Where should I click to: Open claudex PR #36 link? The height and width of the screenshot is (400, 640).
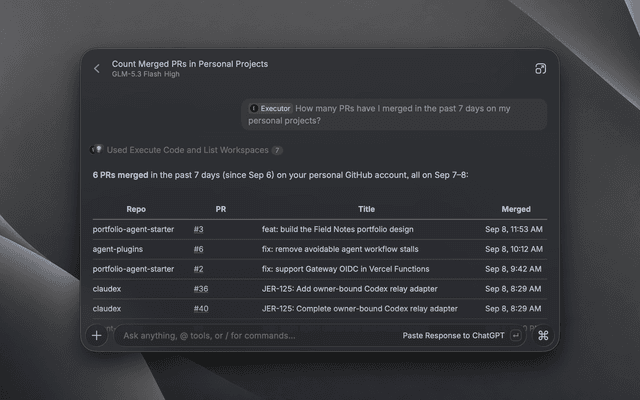click(201, 289)
